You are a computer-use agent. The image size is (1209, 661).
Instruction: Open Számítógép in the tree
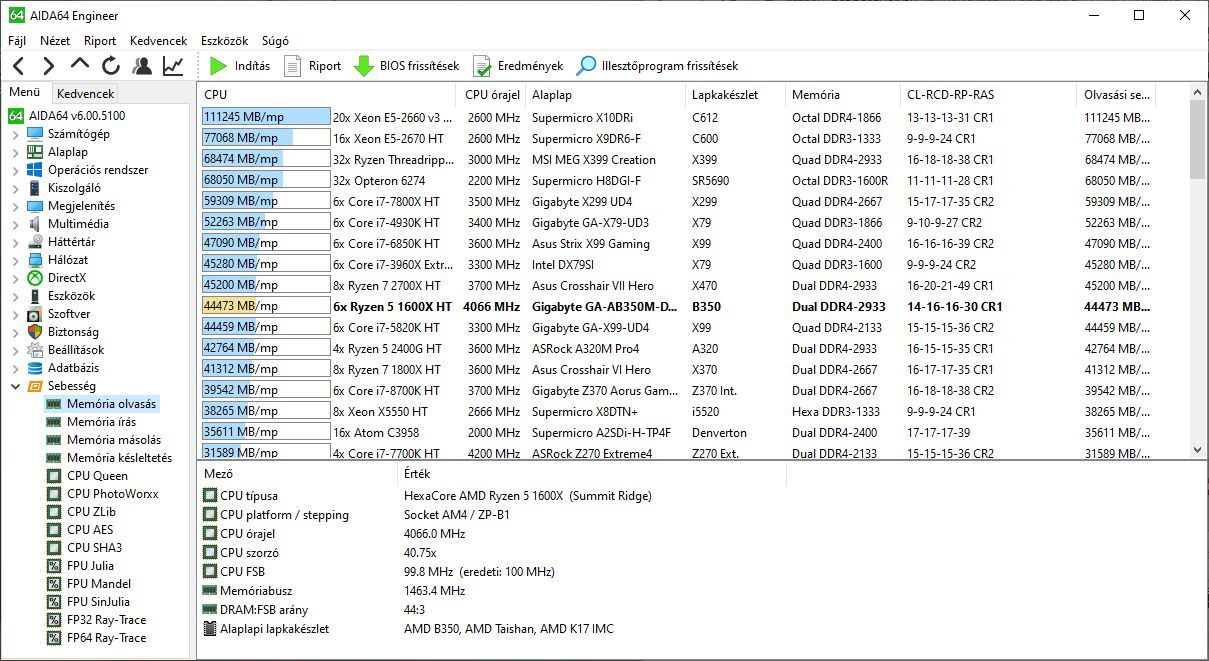(78, 133)
